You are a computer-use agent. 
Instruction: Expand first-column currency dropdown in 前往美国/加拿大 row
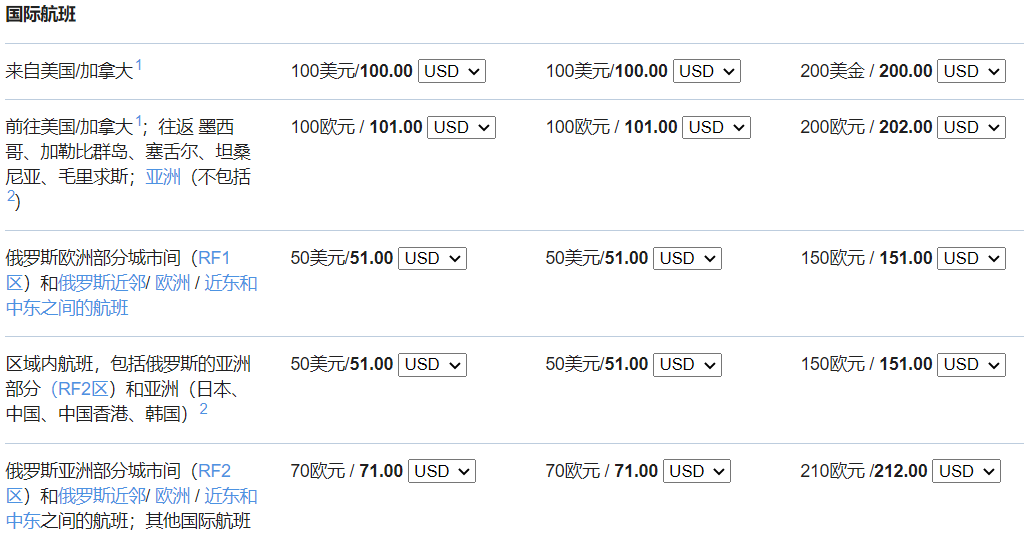tap(461, 127)
